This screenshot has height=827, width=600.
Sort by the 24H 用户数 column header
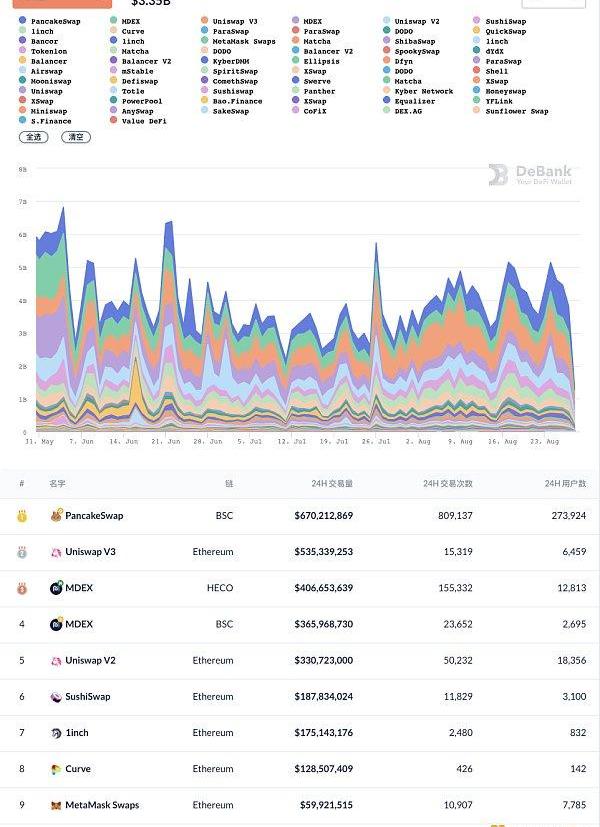coord(565,484)
